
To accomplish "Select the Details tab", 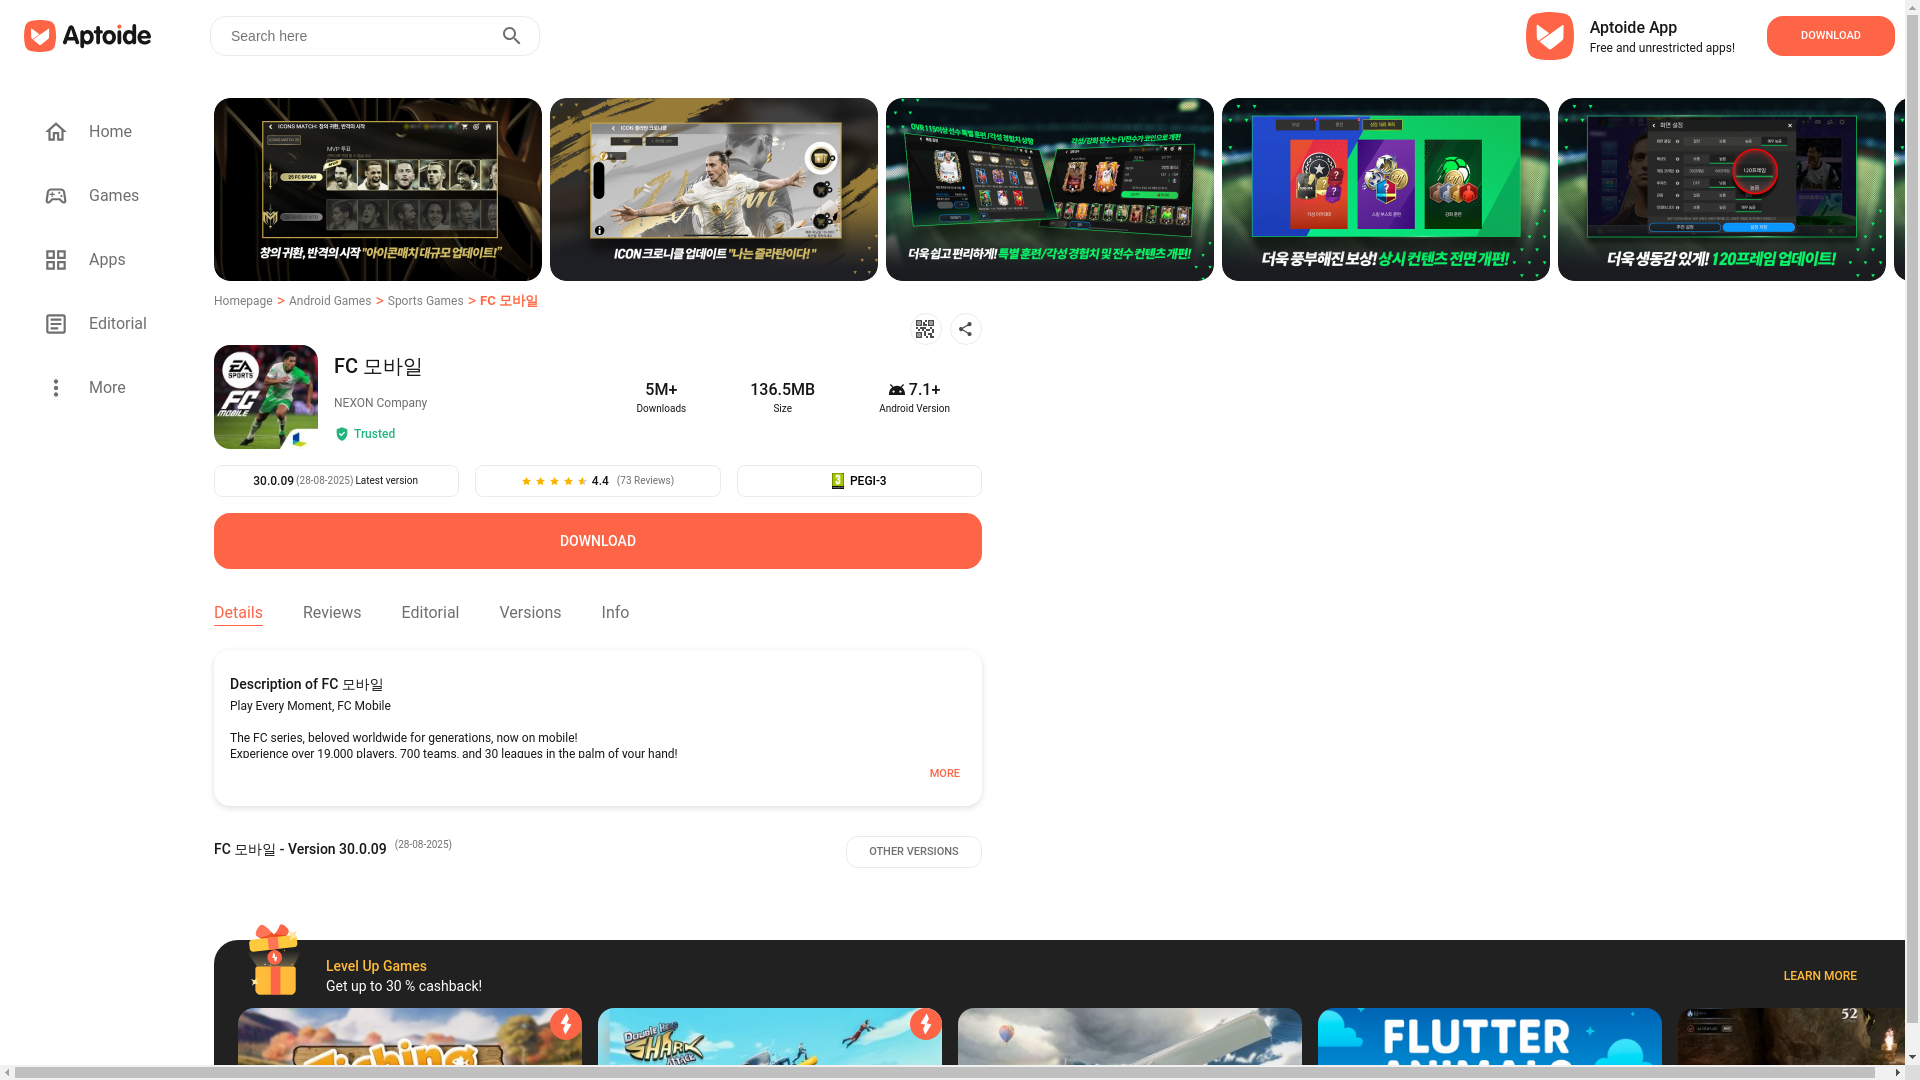I will (238, 613).
